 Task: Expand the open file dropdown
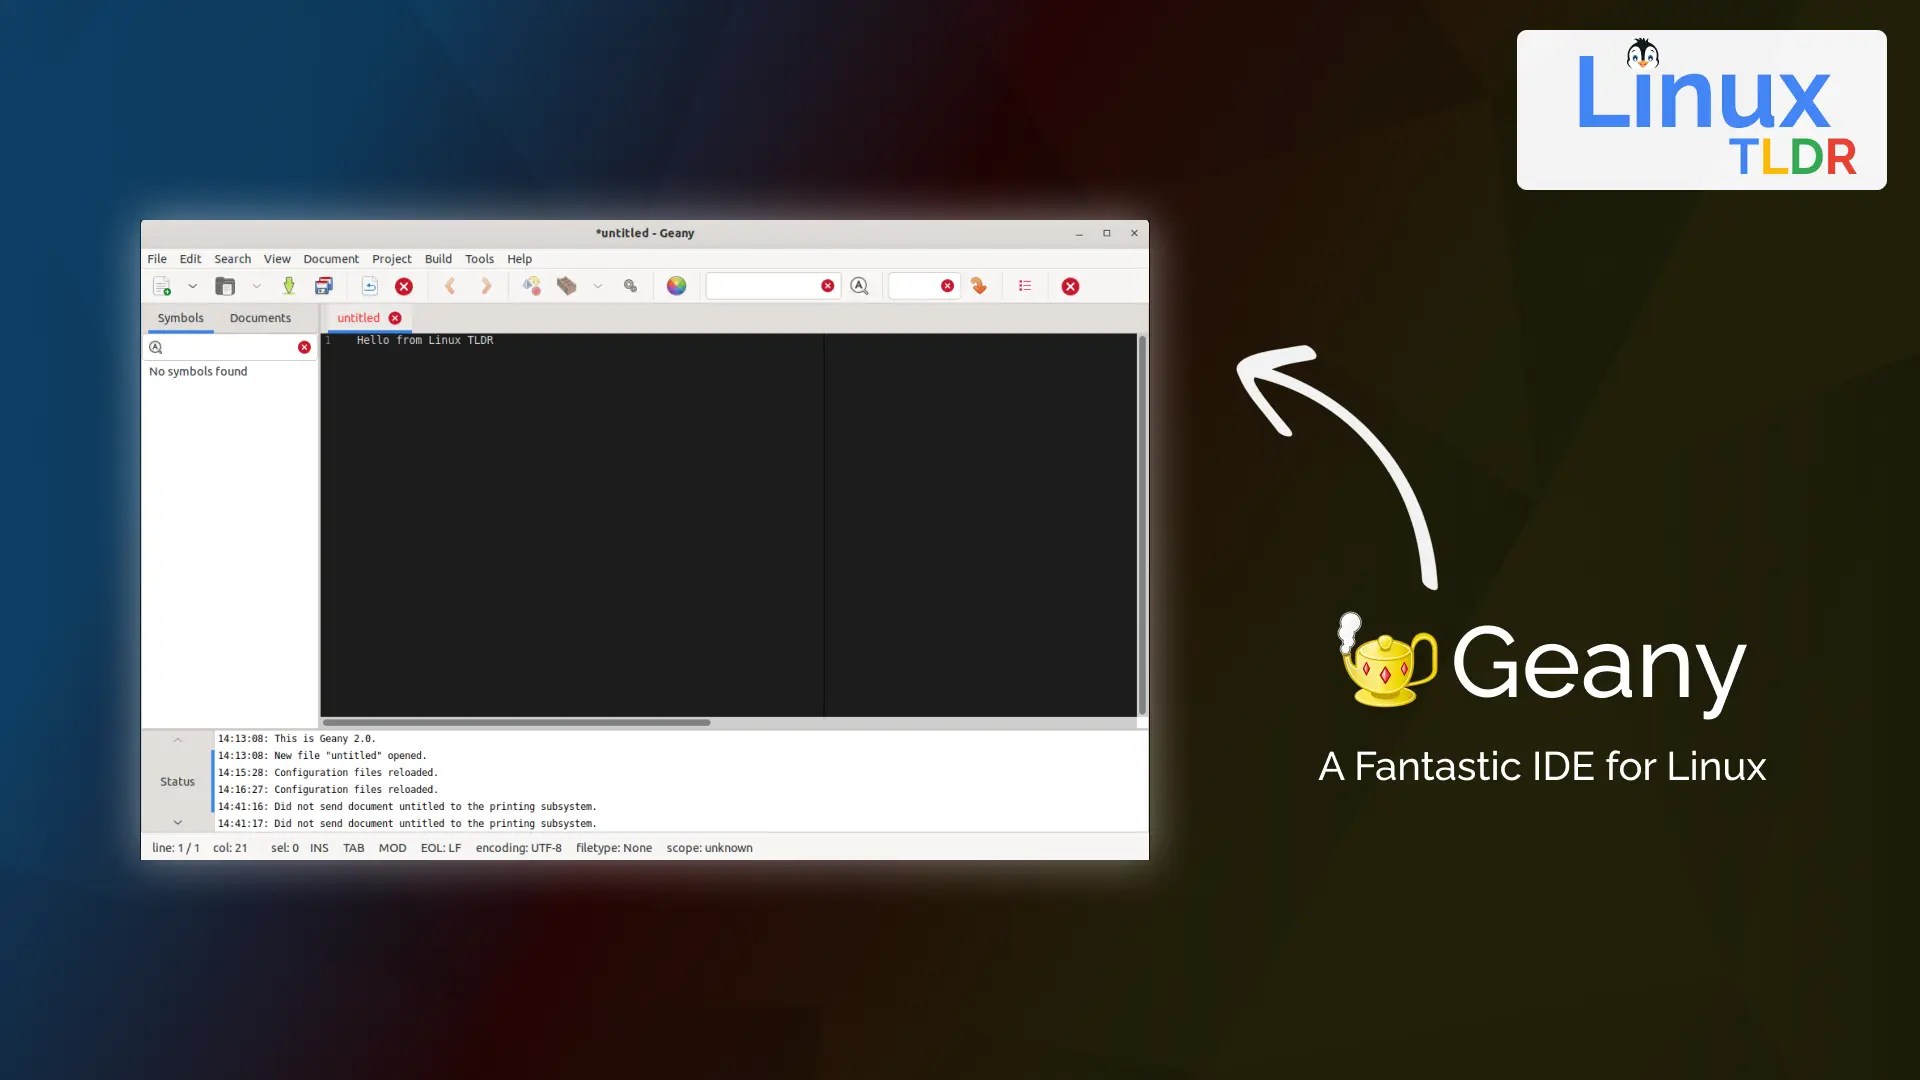(257, 286)
